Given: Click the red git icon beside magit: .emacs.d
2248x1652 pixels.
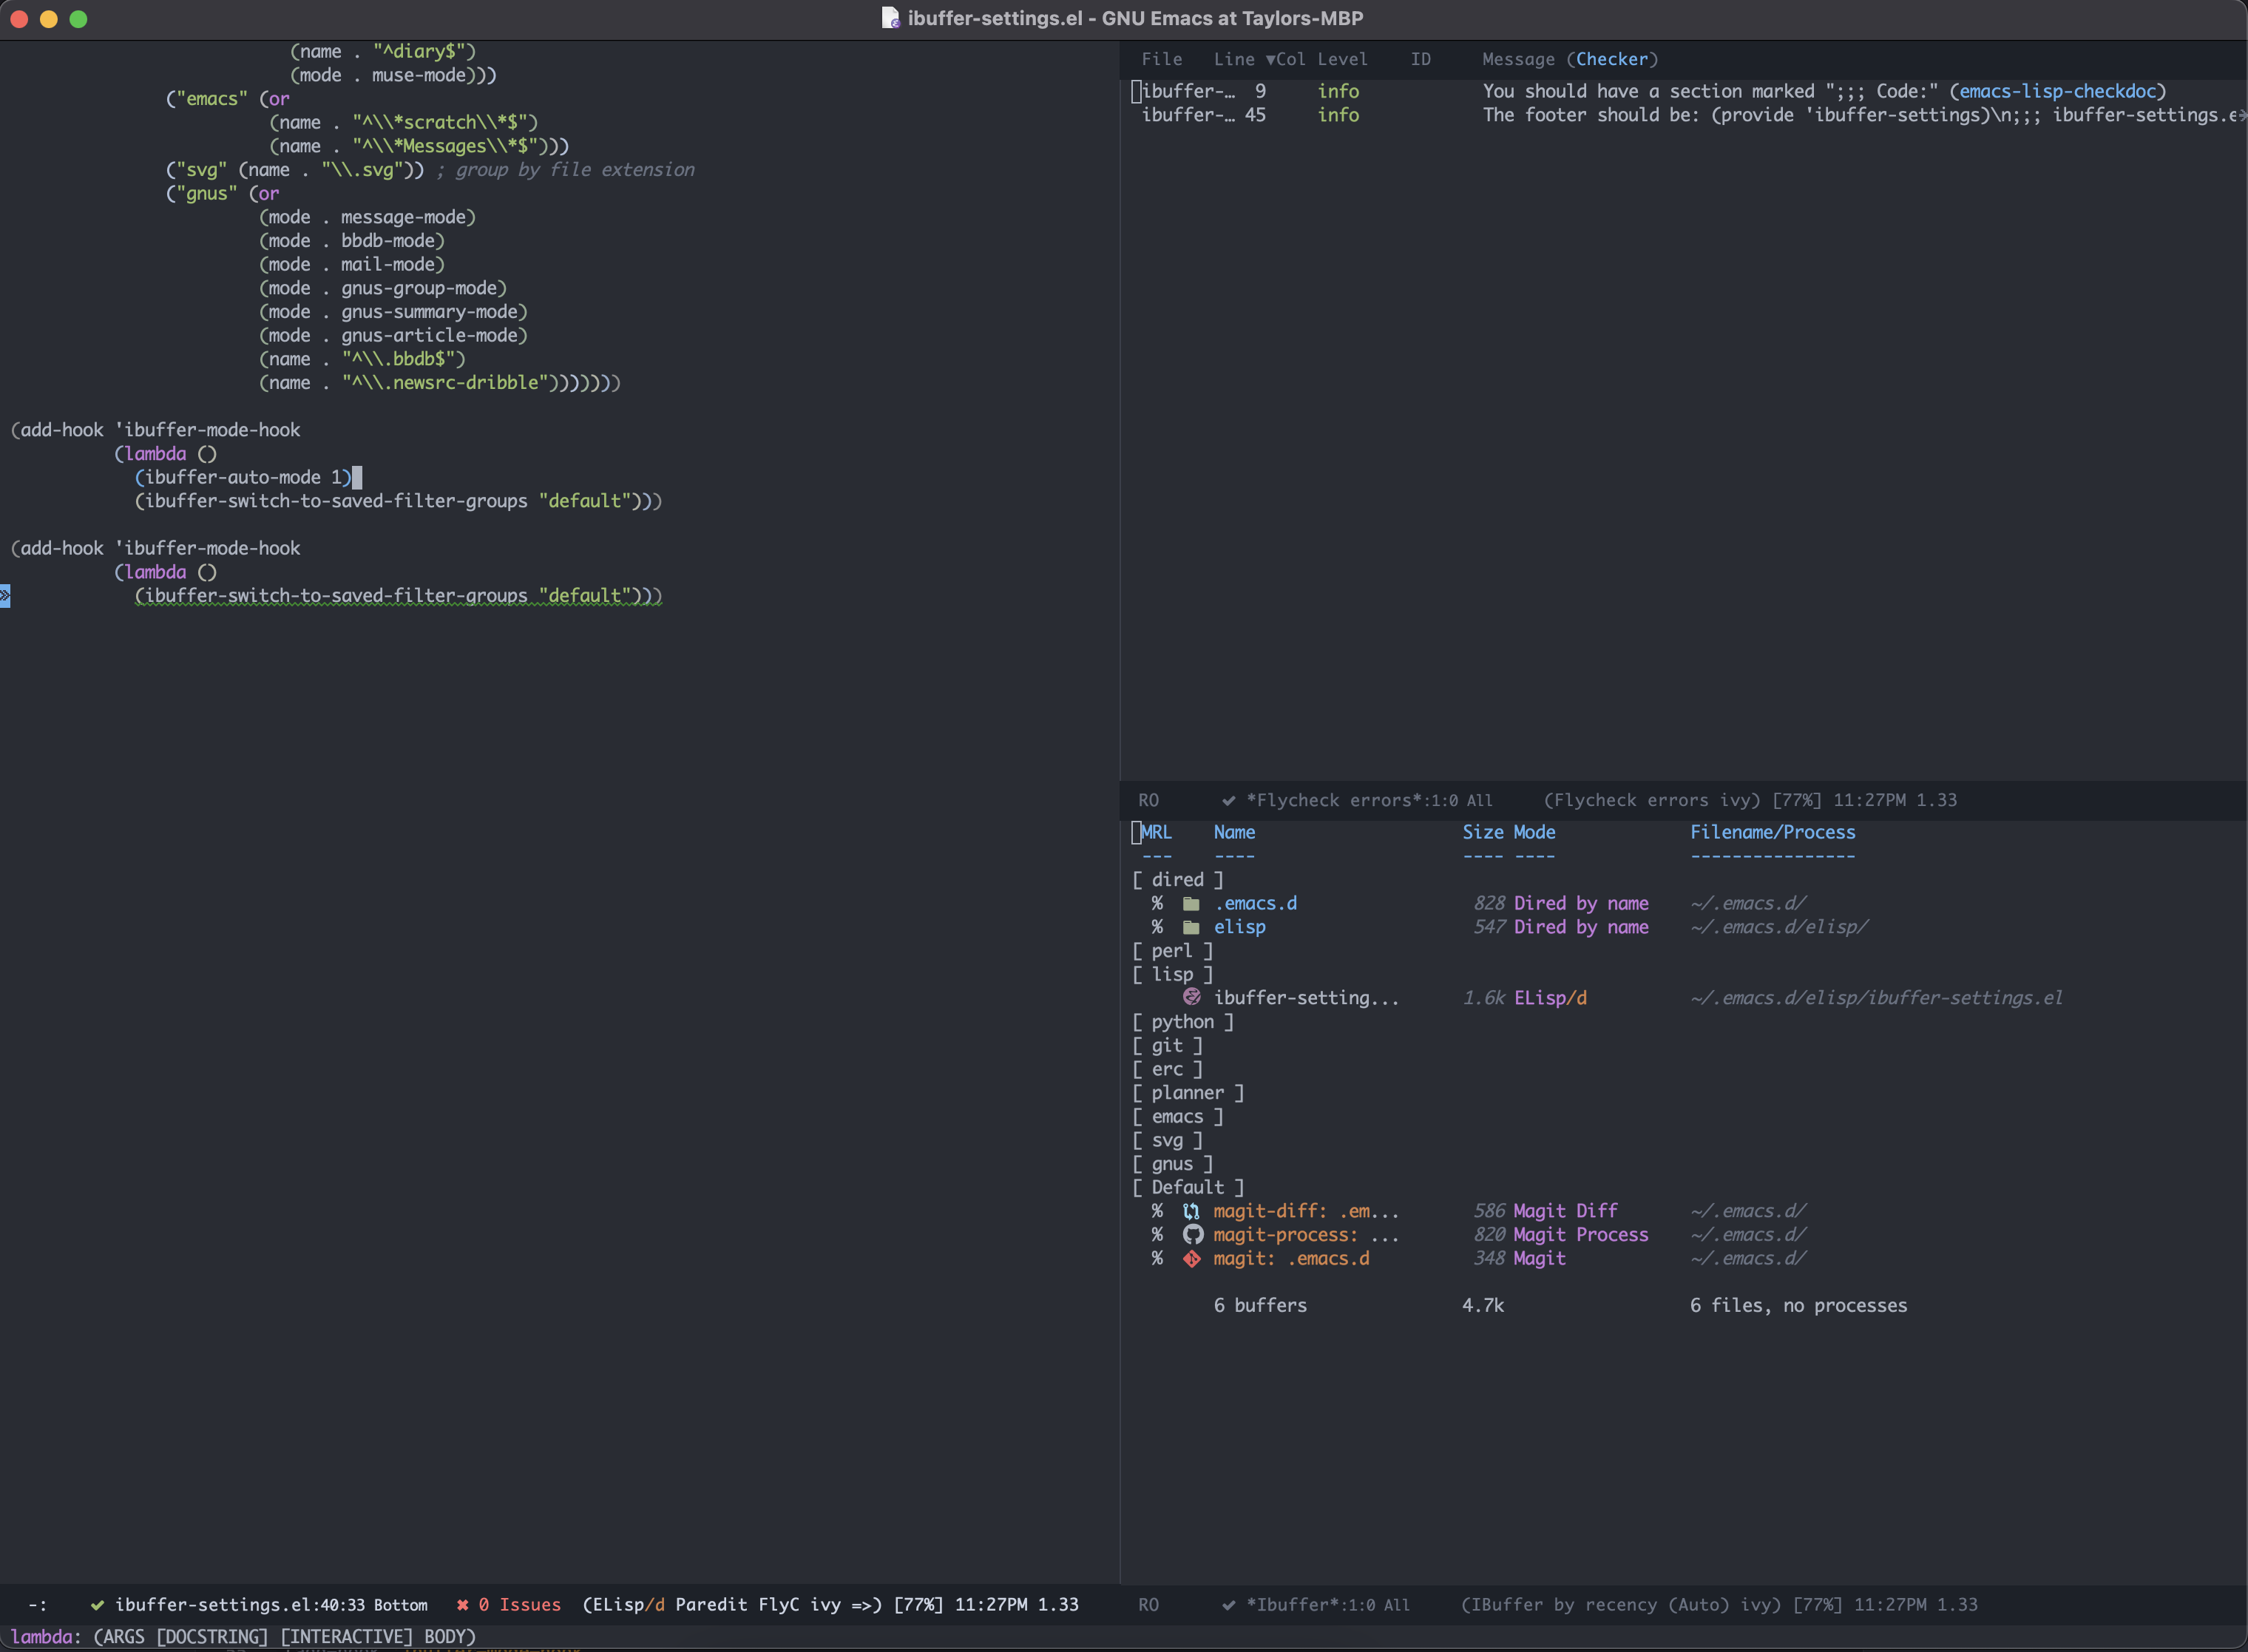Looking at the screenshot, I should (x=1191, y=1258).
